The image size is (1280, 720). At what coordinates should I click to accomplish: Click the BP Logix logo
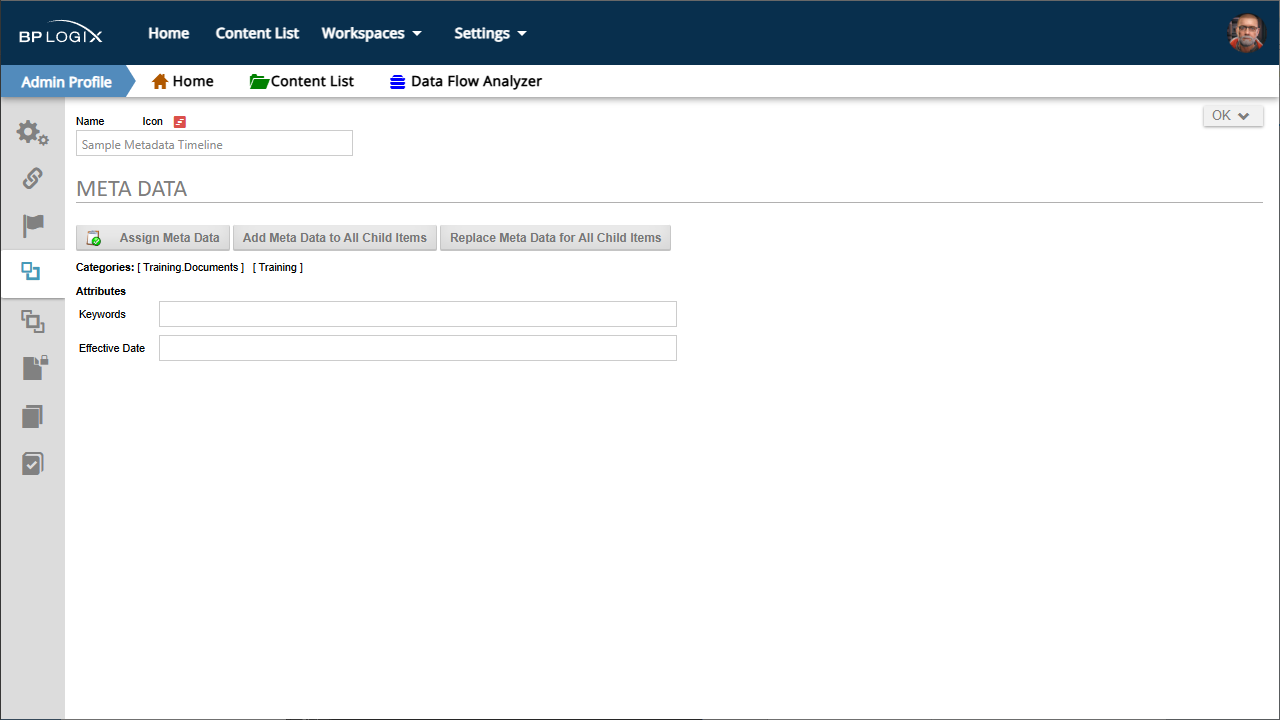tap(60, 34)
